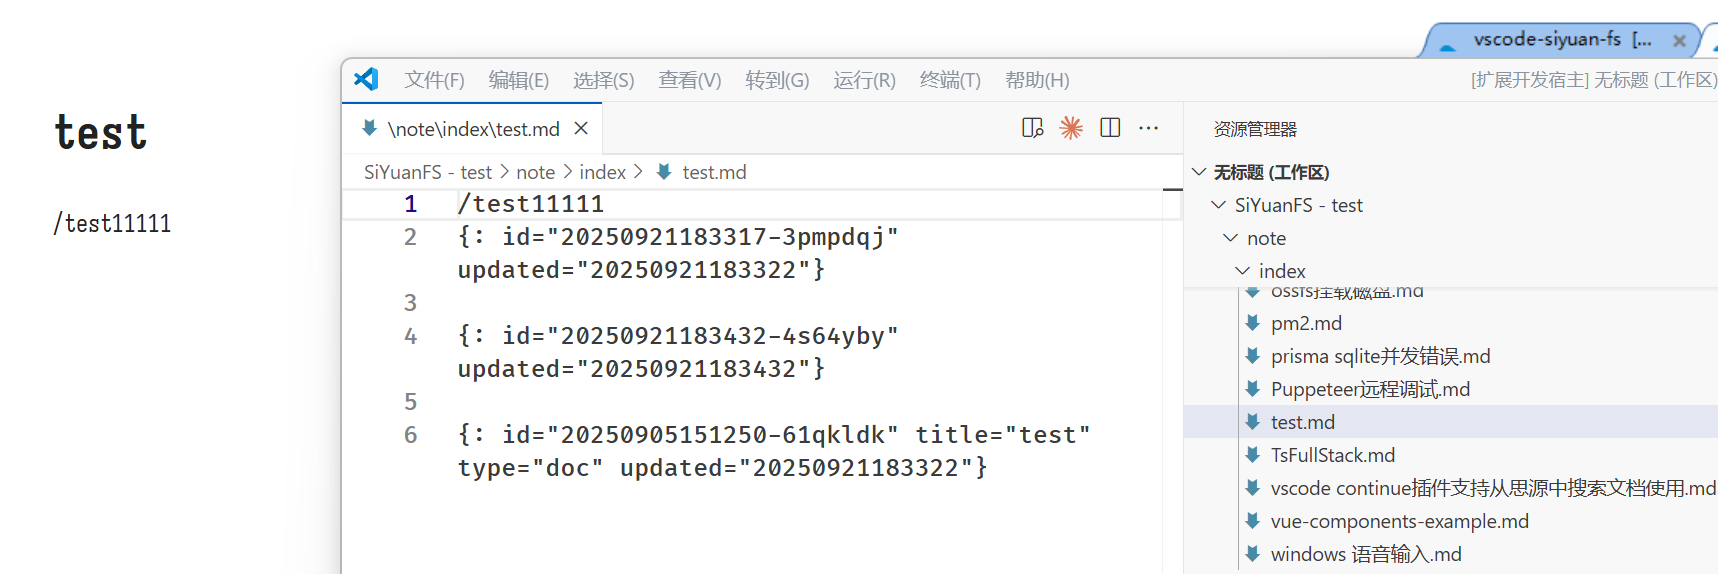Collapse the index folder in explorer
This screenshot has width=1718, height=574.
pos(1242,271)
